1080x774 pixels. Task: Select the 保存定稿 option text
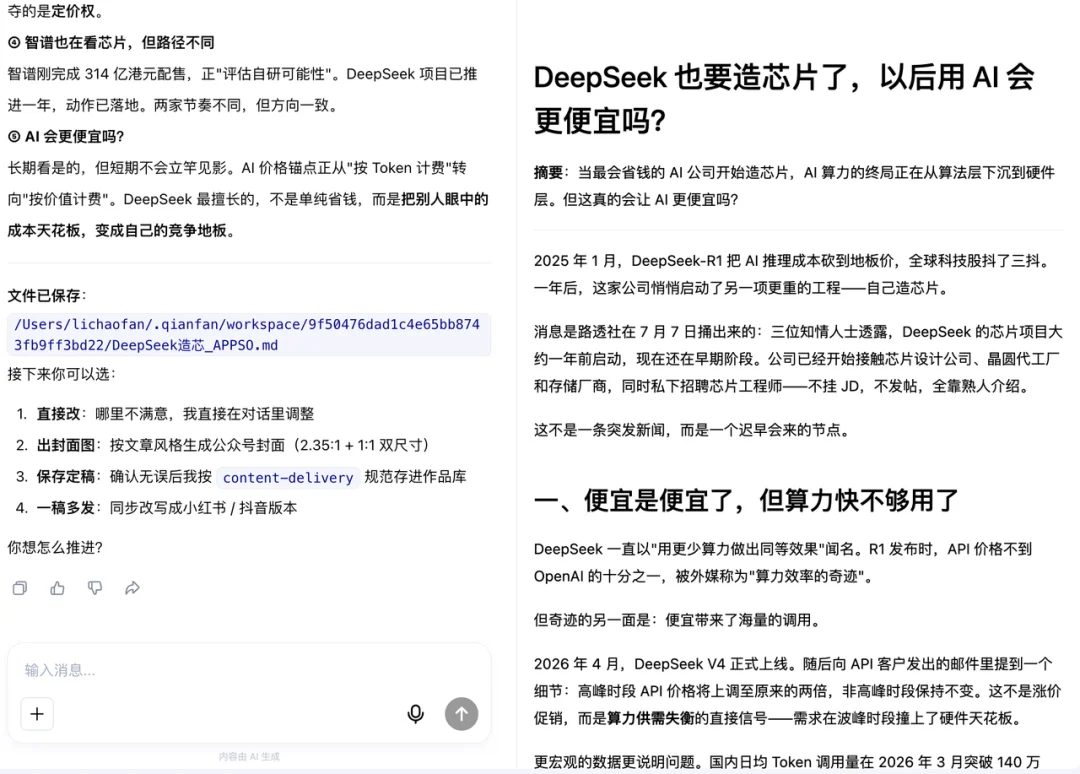[x=65, y=477]
